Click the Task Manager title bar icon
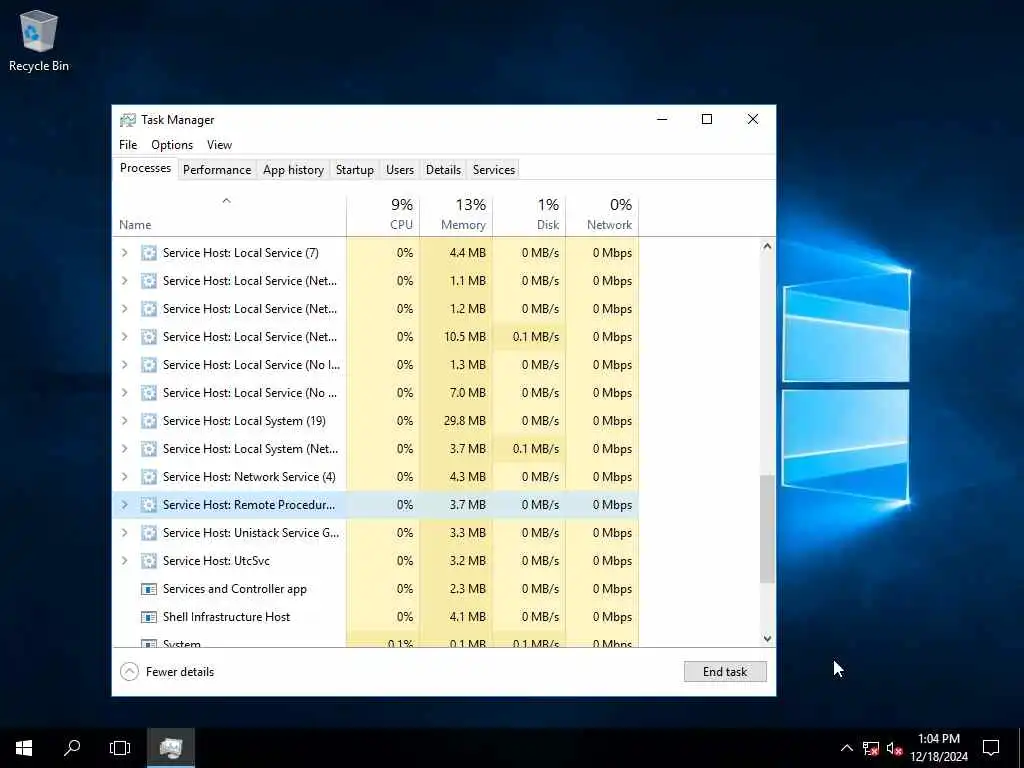 pos(127,120)
